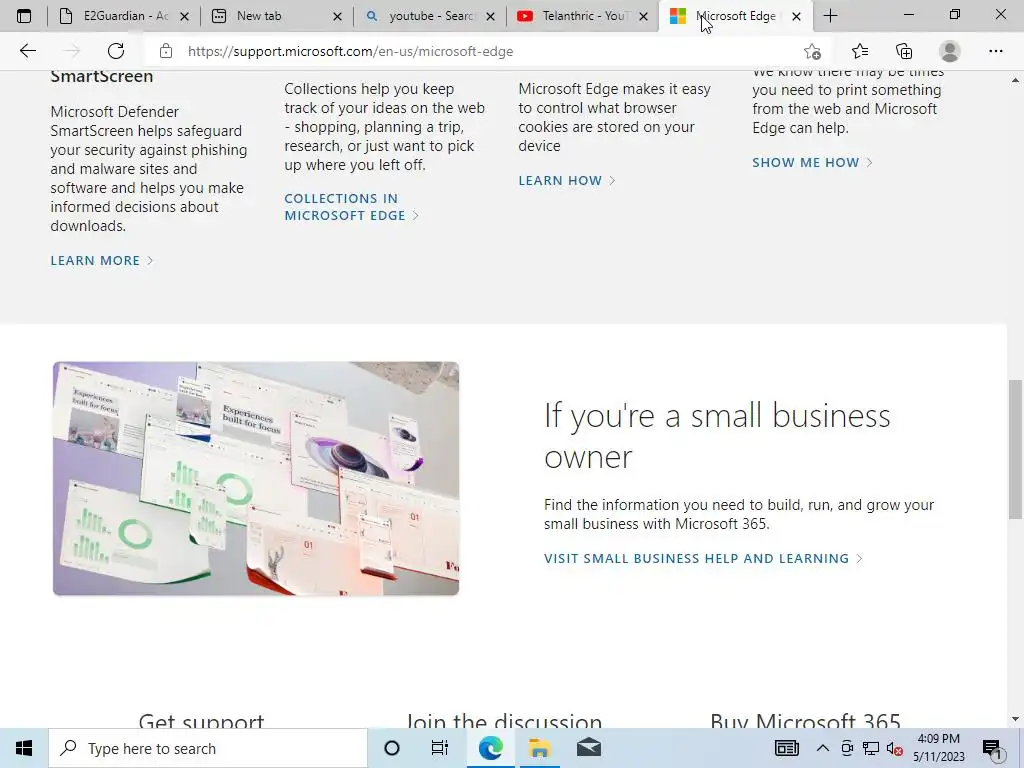1024x768 pixels.
Task: Click the page vertical scrollbar thumb
Action: coord(1015,449)
